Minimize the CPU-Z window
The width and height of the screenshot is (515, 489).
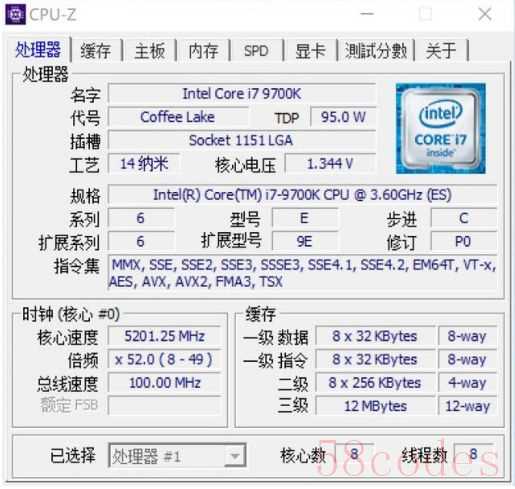(x=367, y=14)
